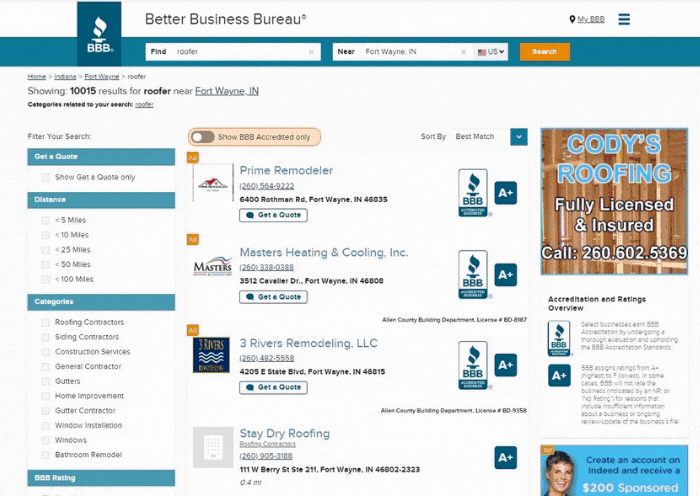Image resolution: width=700 pixels, height=496 pixels.
Task: Open the US country selector dropdown
Action: pos(491,51)
